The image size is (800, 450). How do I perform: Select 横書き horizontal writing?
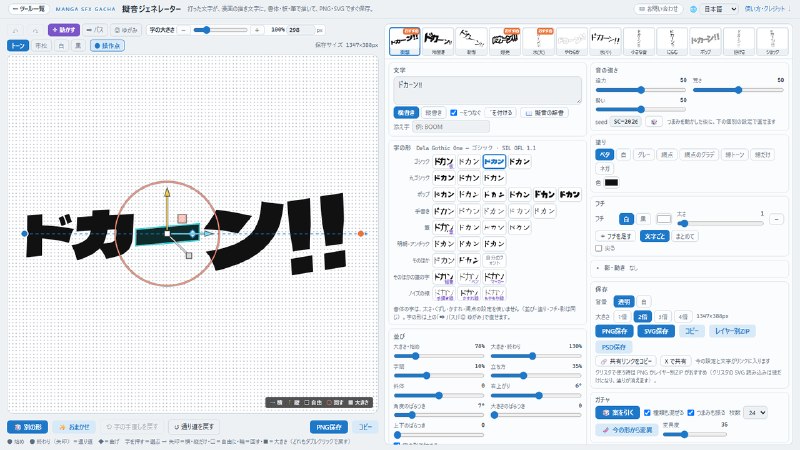(x=406, y=112)
